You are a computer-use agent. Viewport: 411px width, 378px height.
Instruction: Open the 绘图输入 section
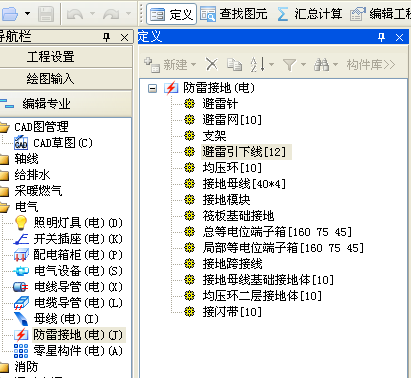(x=66, y=79)
